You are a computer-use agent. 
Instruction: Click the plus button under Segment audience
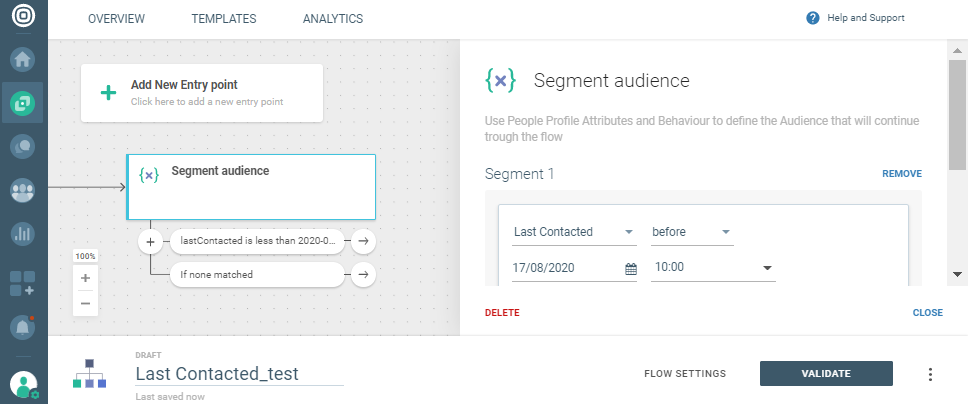[x=150, y=241]
